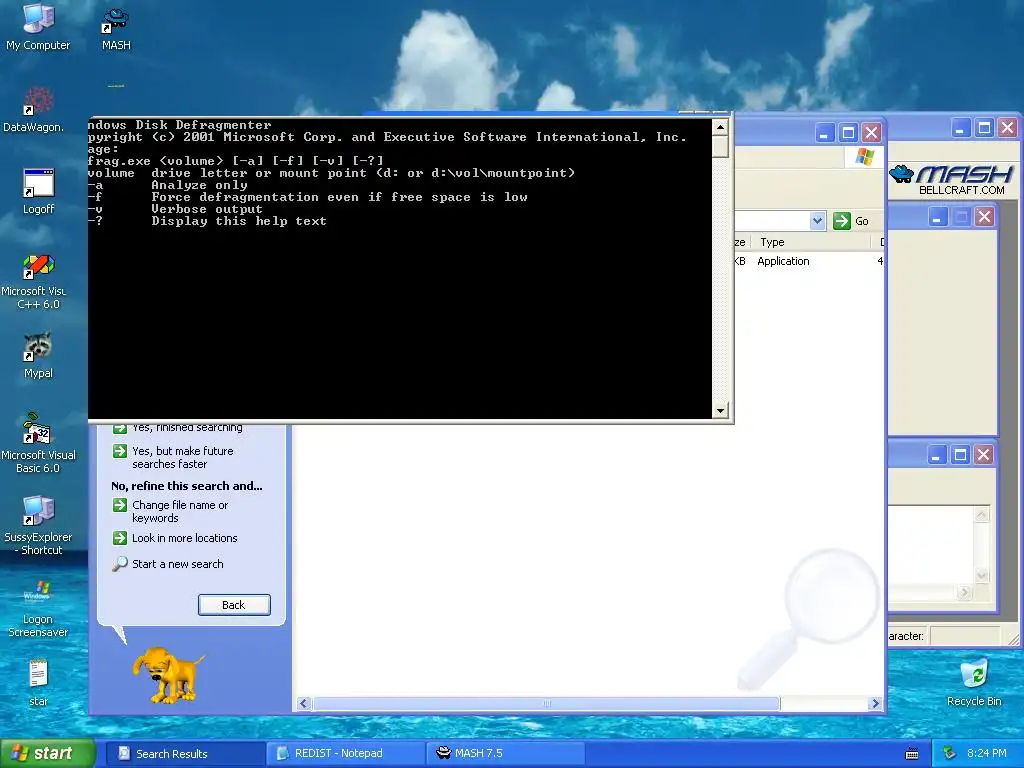Choose Look in more locations
The width and height of the screenshot is (1024, 768).
[185, 538]
